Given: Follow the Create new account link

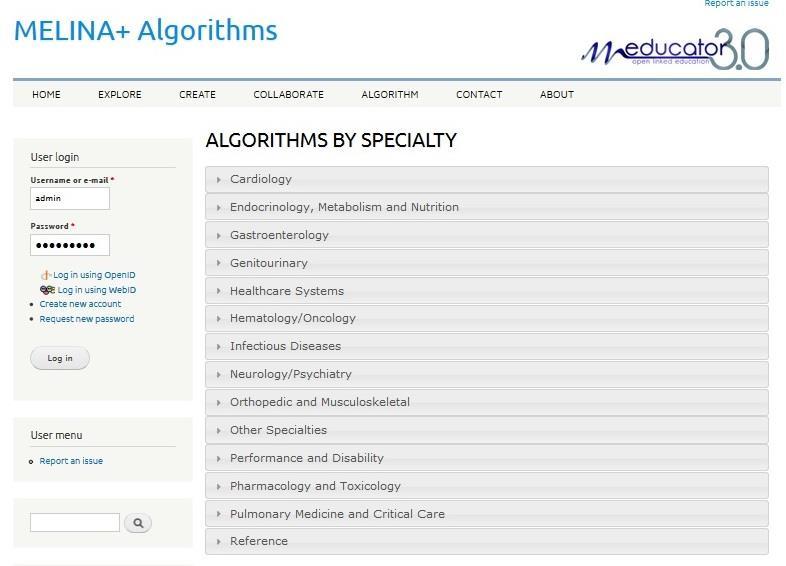Looking at the screenshot, I should 80,304.
